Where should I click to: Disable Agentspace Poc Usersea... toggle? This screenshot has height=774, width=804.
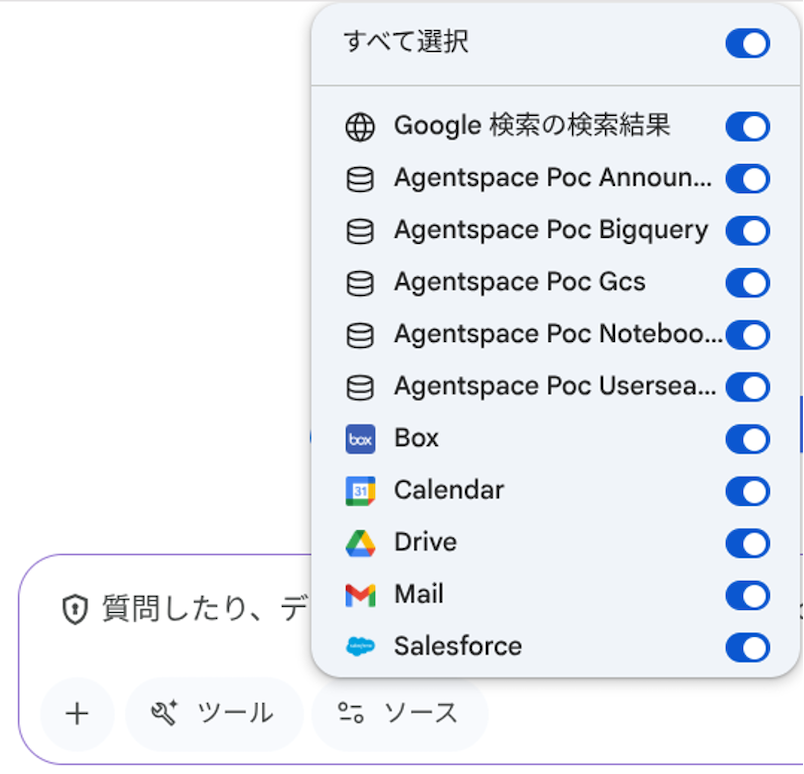pyautogui.click(x=748, y=387)
